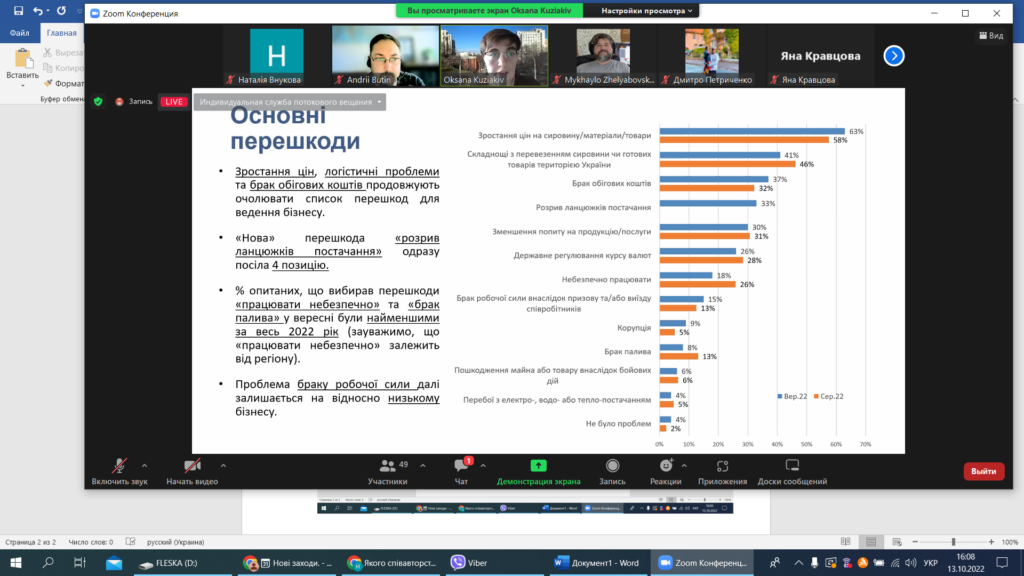Expand chat options arrow

[x=483, y=466]
